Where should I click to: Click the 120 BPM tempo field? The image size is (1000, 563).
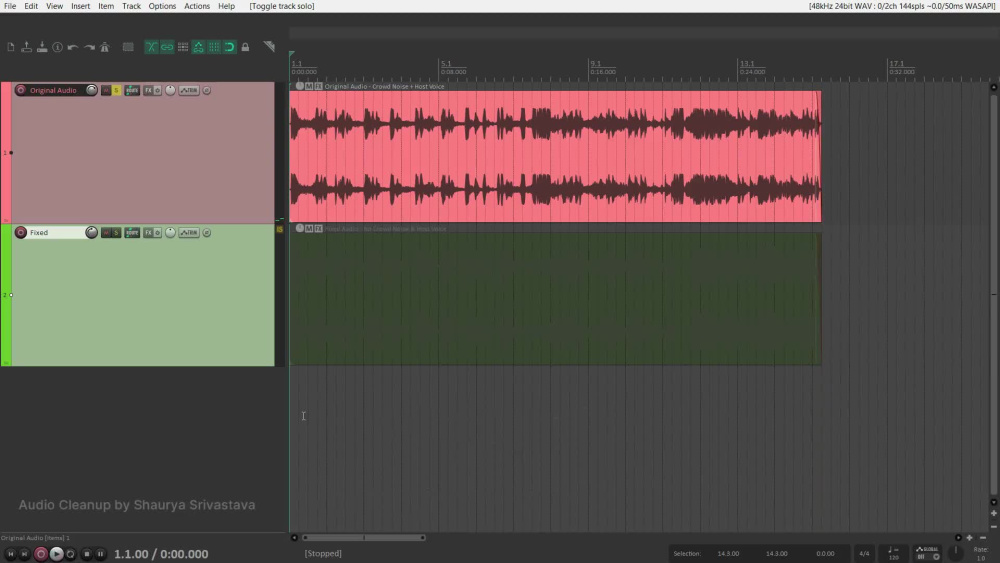click(893, 553)
